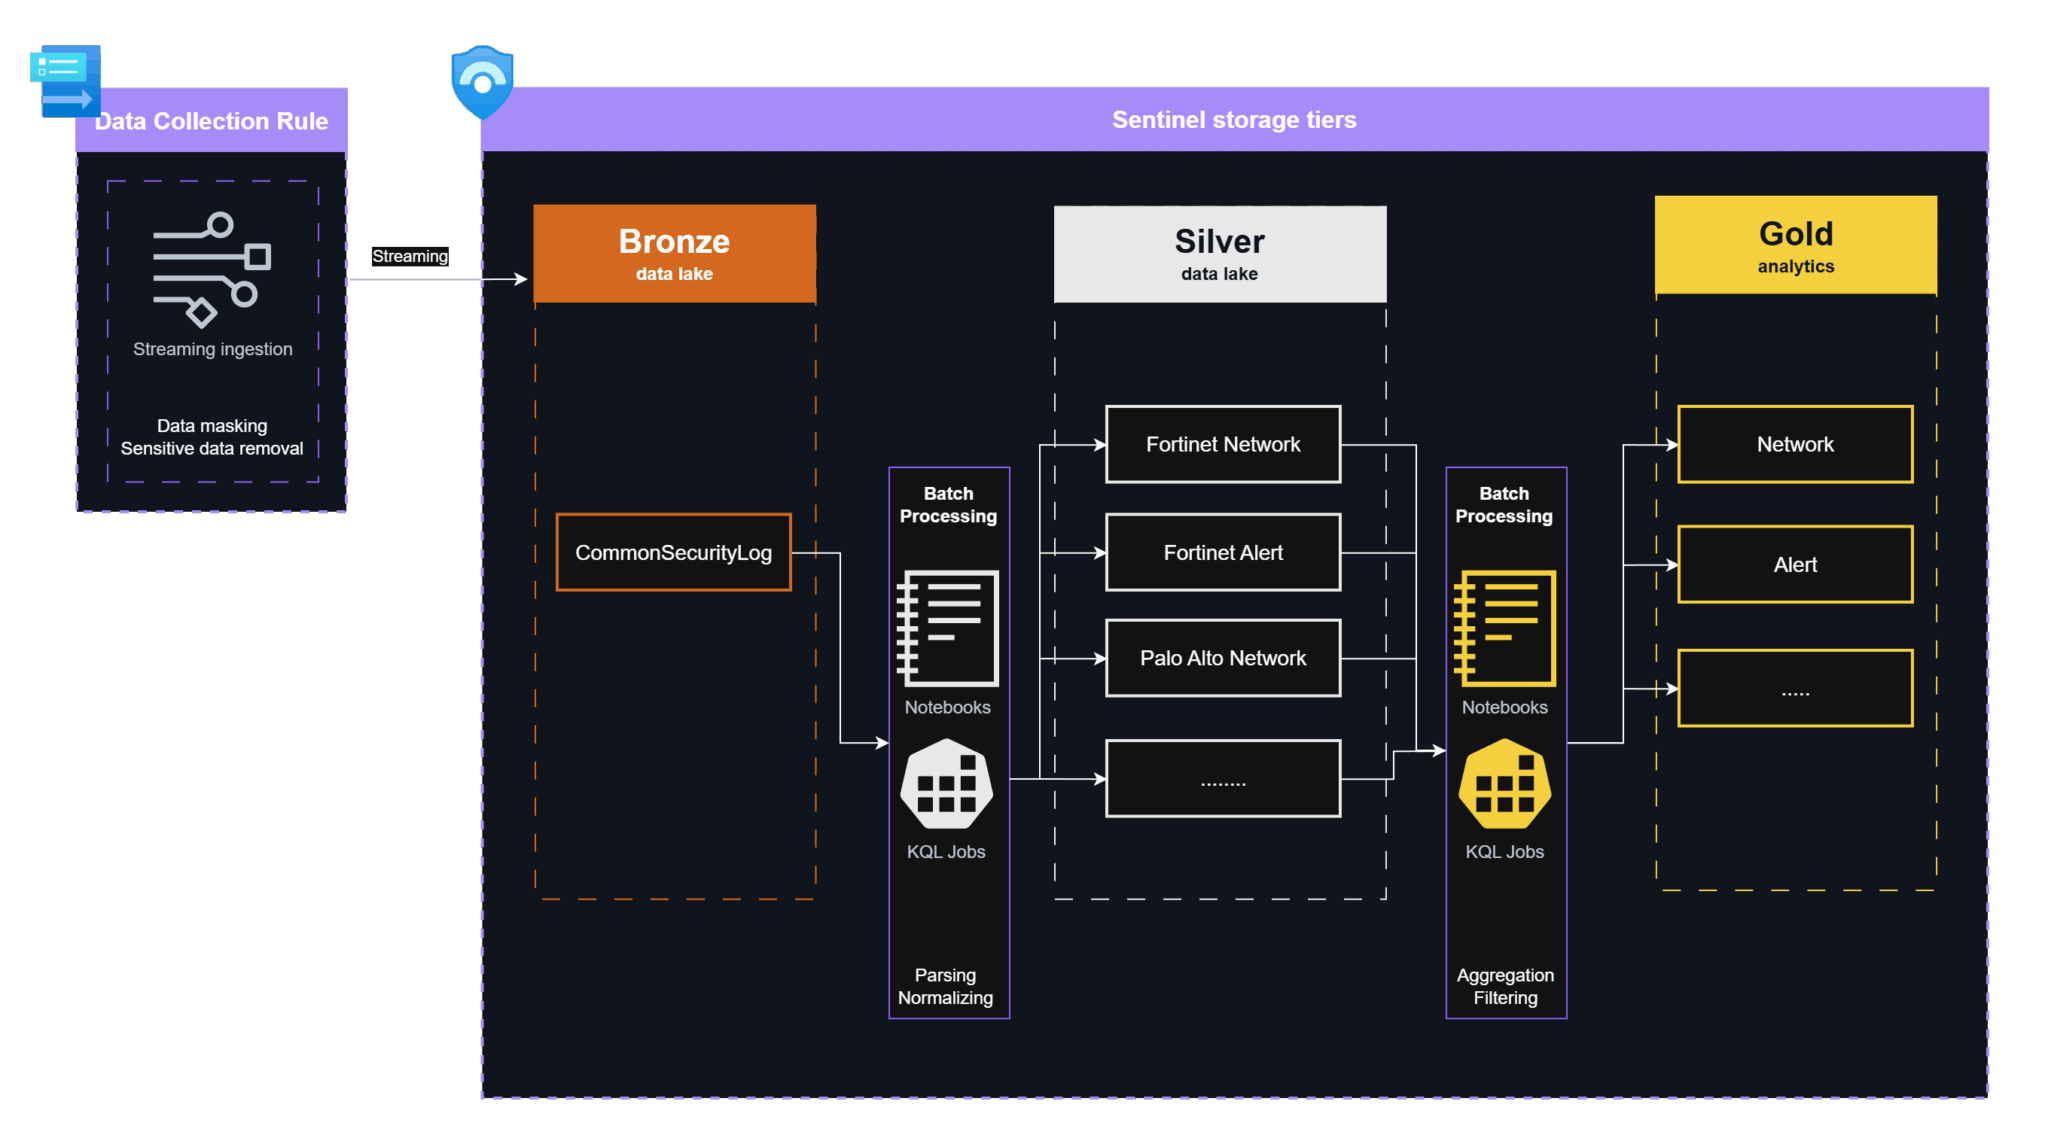
Task: Click the Streaming arrow label
Action: [410, 256]
